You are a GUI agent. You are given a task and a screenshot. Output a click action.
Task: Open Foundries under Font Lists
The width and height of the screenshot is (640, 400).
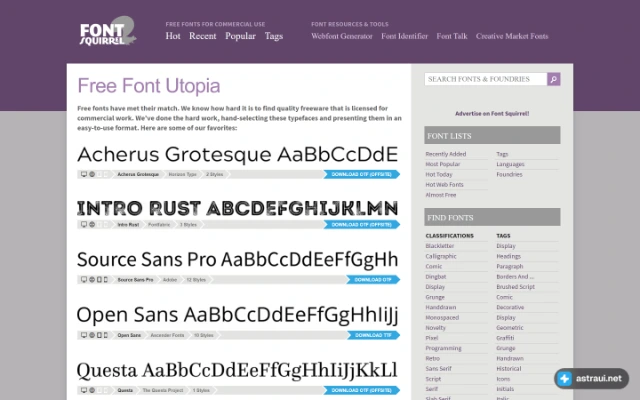tap(509, 174)
